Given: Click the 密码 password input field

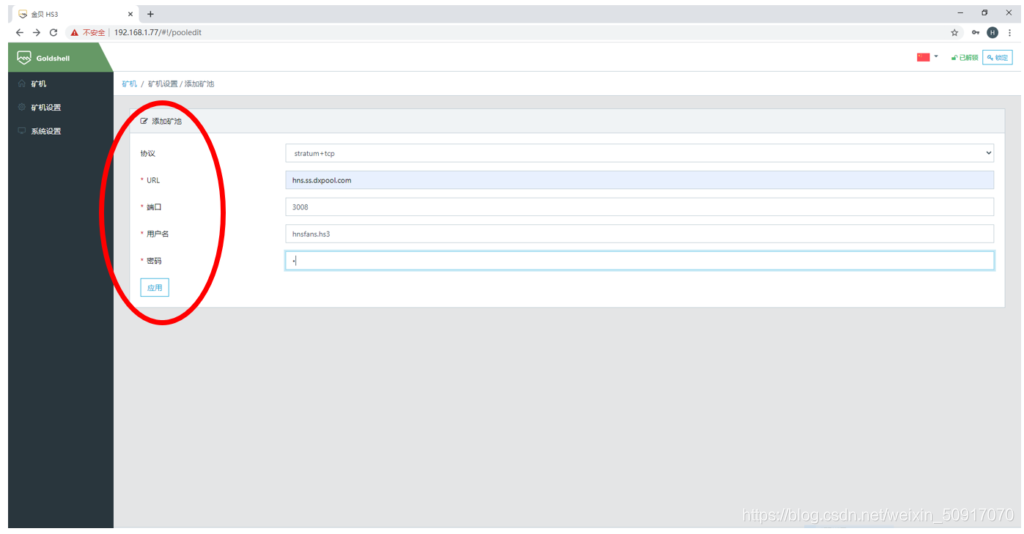Looking at the screenshot, I should tap(639, 260).
